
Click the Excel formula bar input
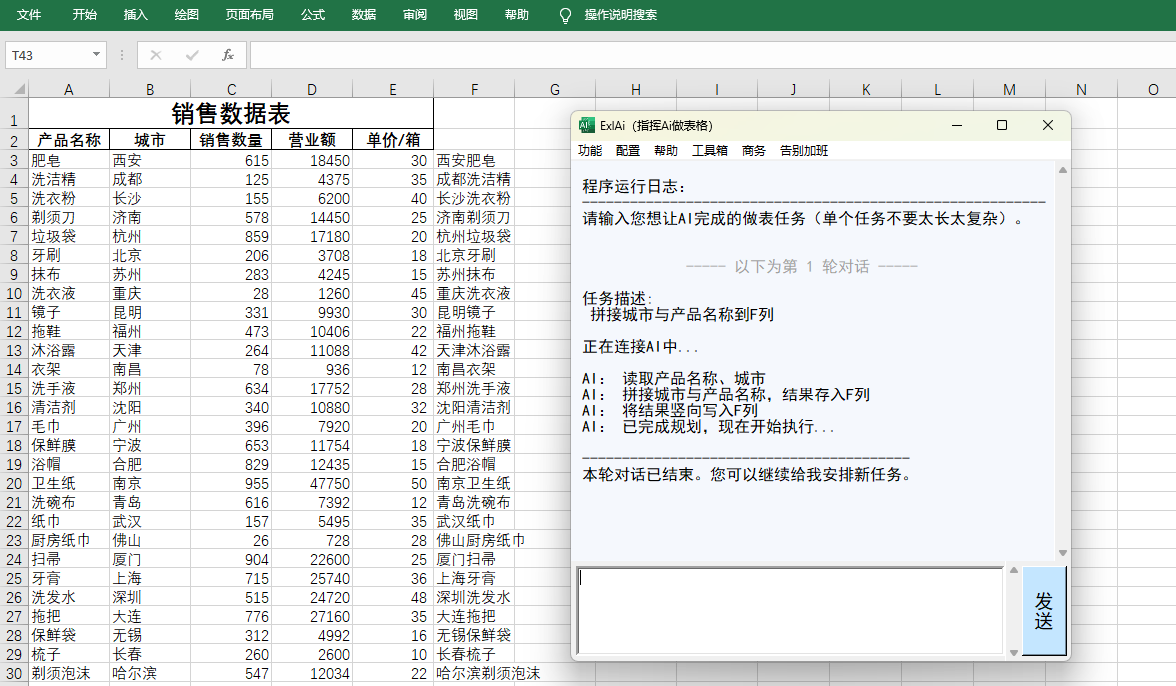(x=712, y=55)
